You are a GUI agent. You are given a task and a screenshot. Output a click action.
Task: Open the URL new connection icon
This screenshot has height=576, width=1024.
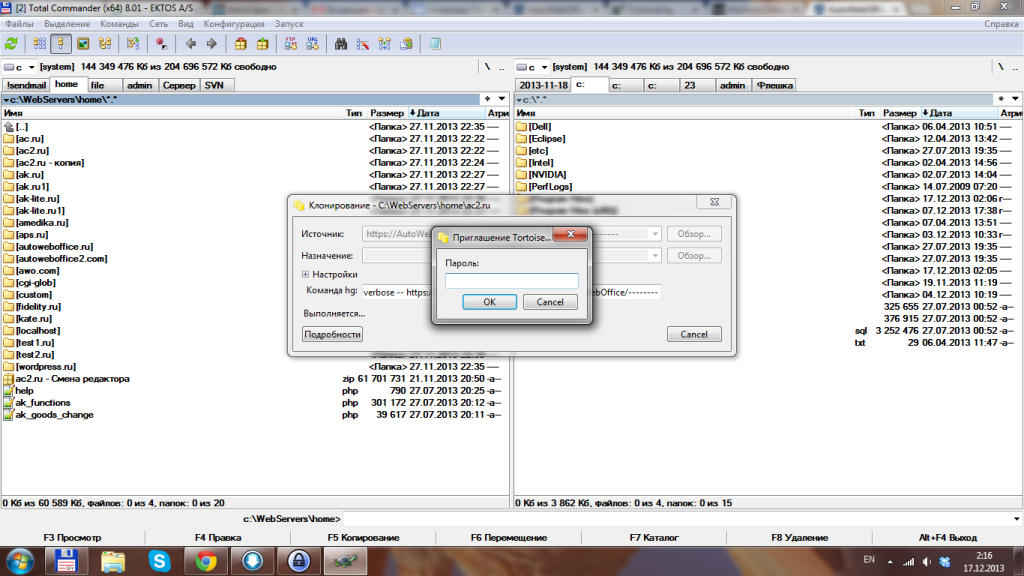313,44
